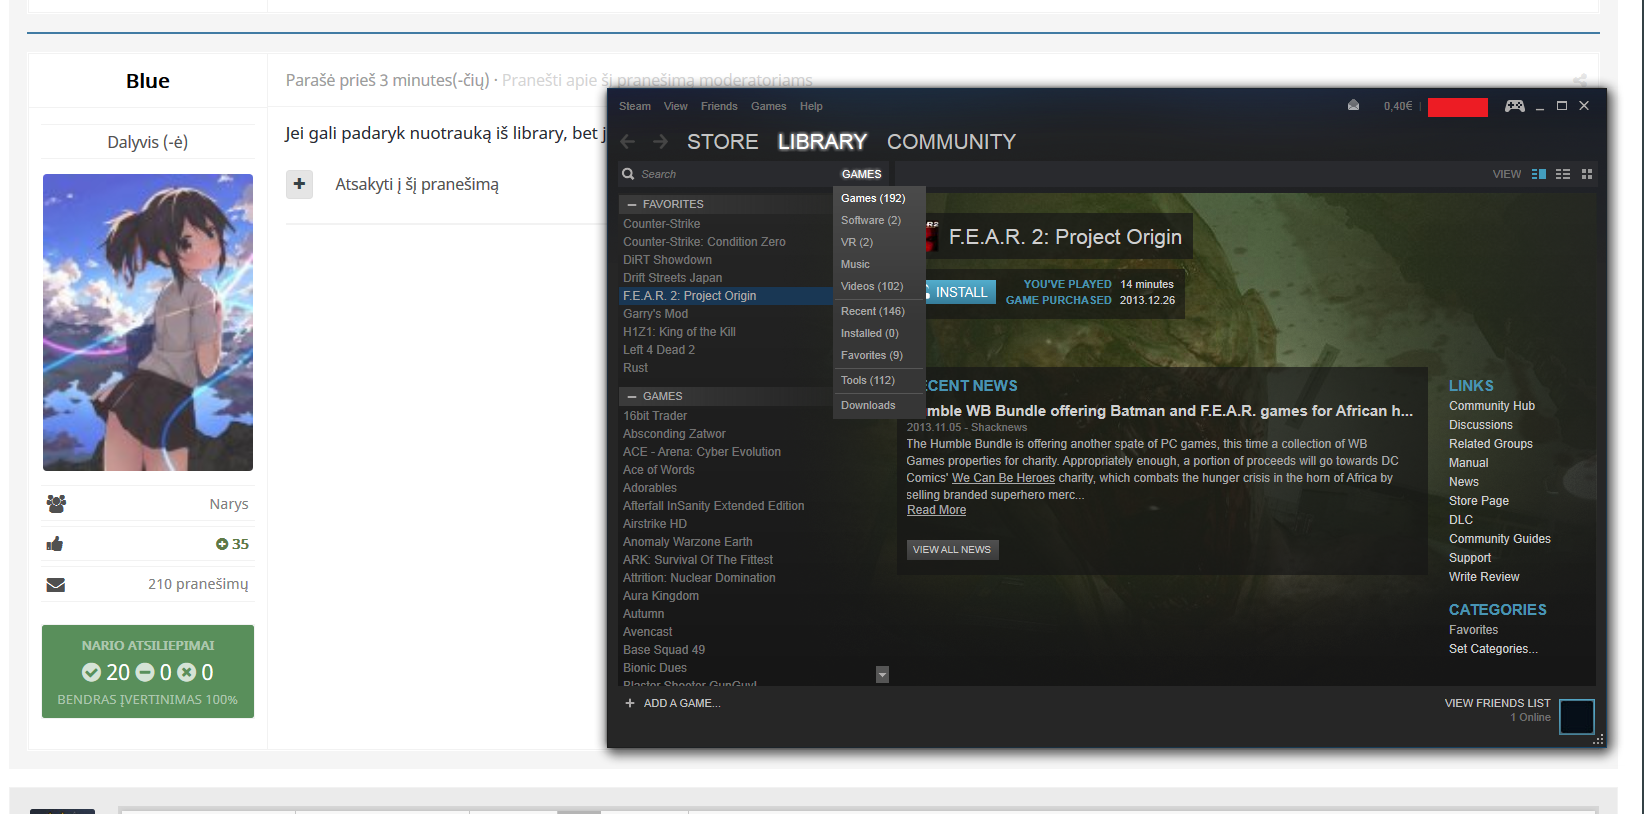Click the search magnifier icon

(628, 174)
